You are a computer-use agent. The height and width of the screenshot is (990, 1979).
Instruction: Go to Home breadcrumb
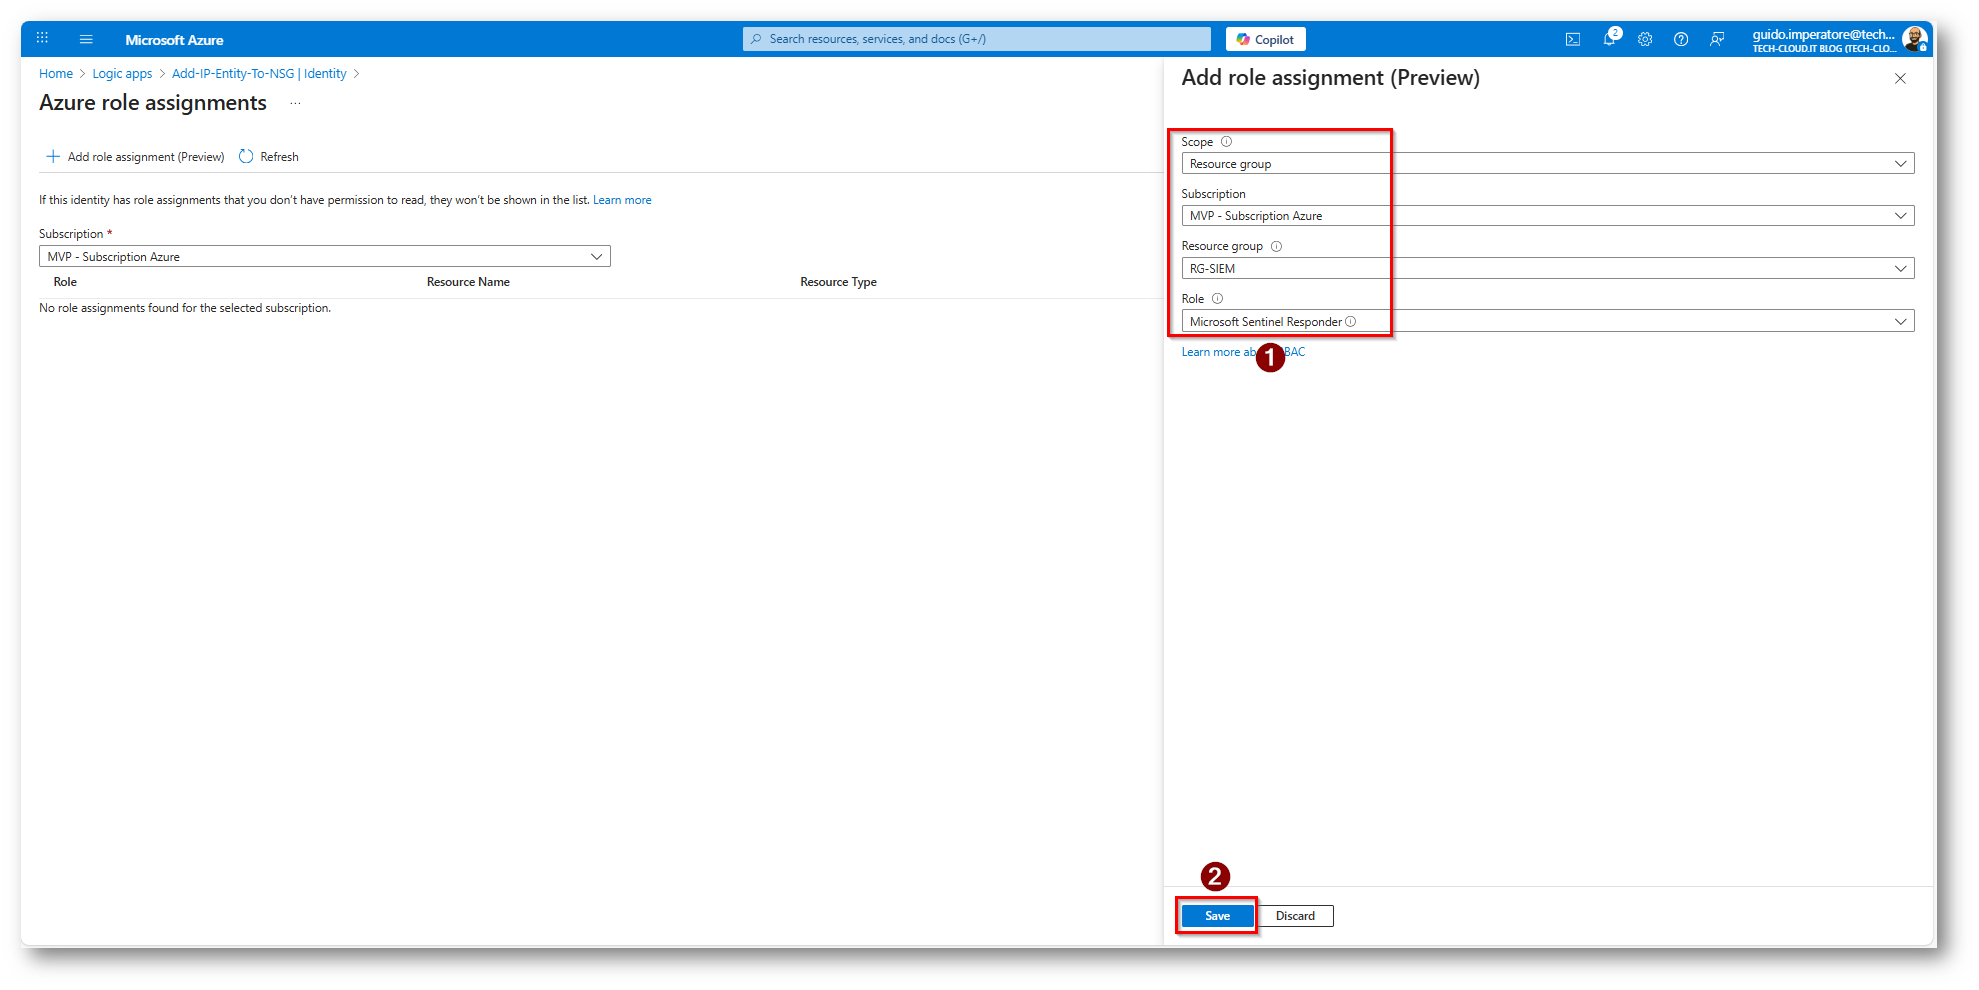[x=56, y=74]
